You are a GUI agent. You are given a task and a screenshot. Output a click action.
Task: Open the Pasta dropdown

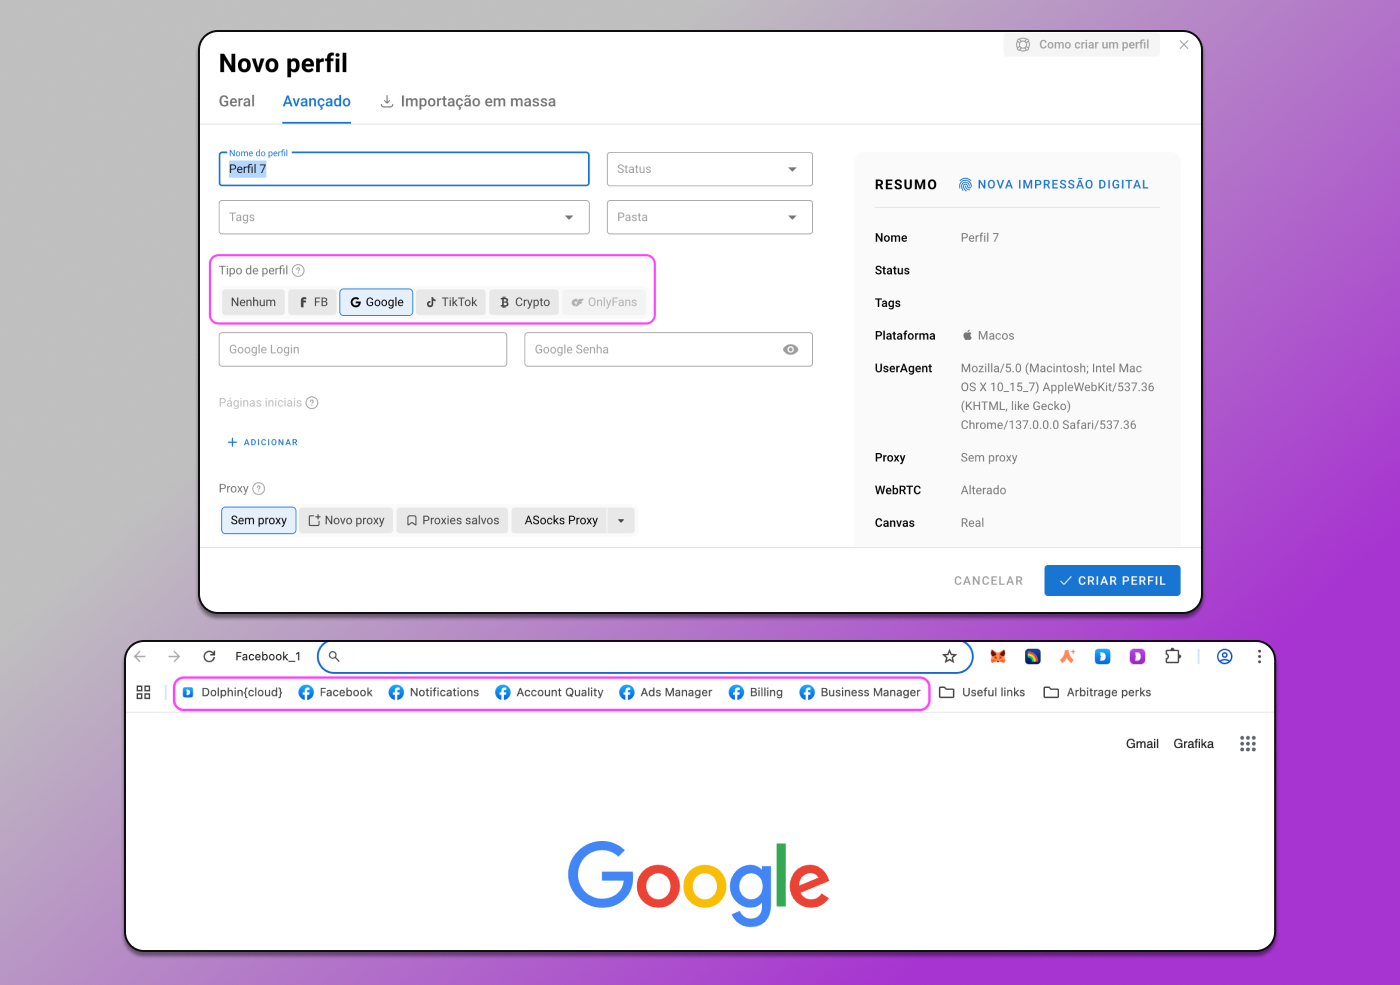pos(709,217)
